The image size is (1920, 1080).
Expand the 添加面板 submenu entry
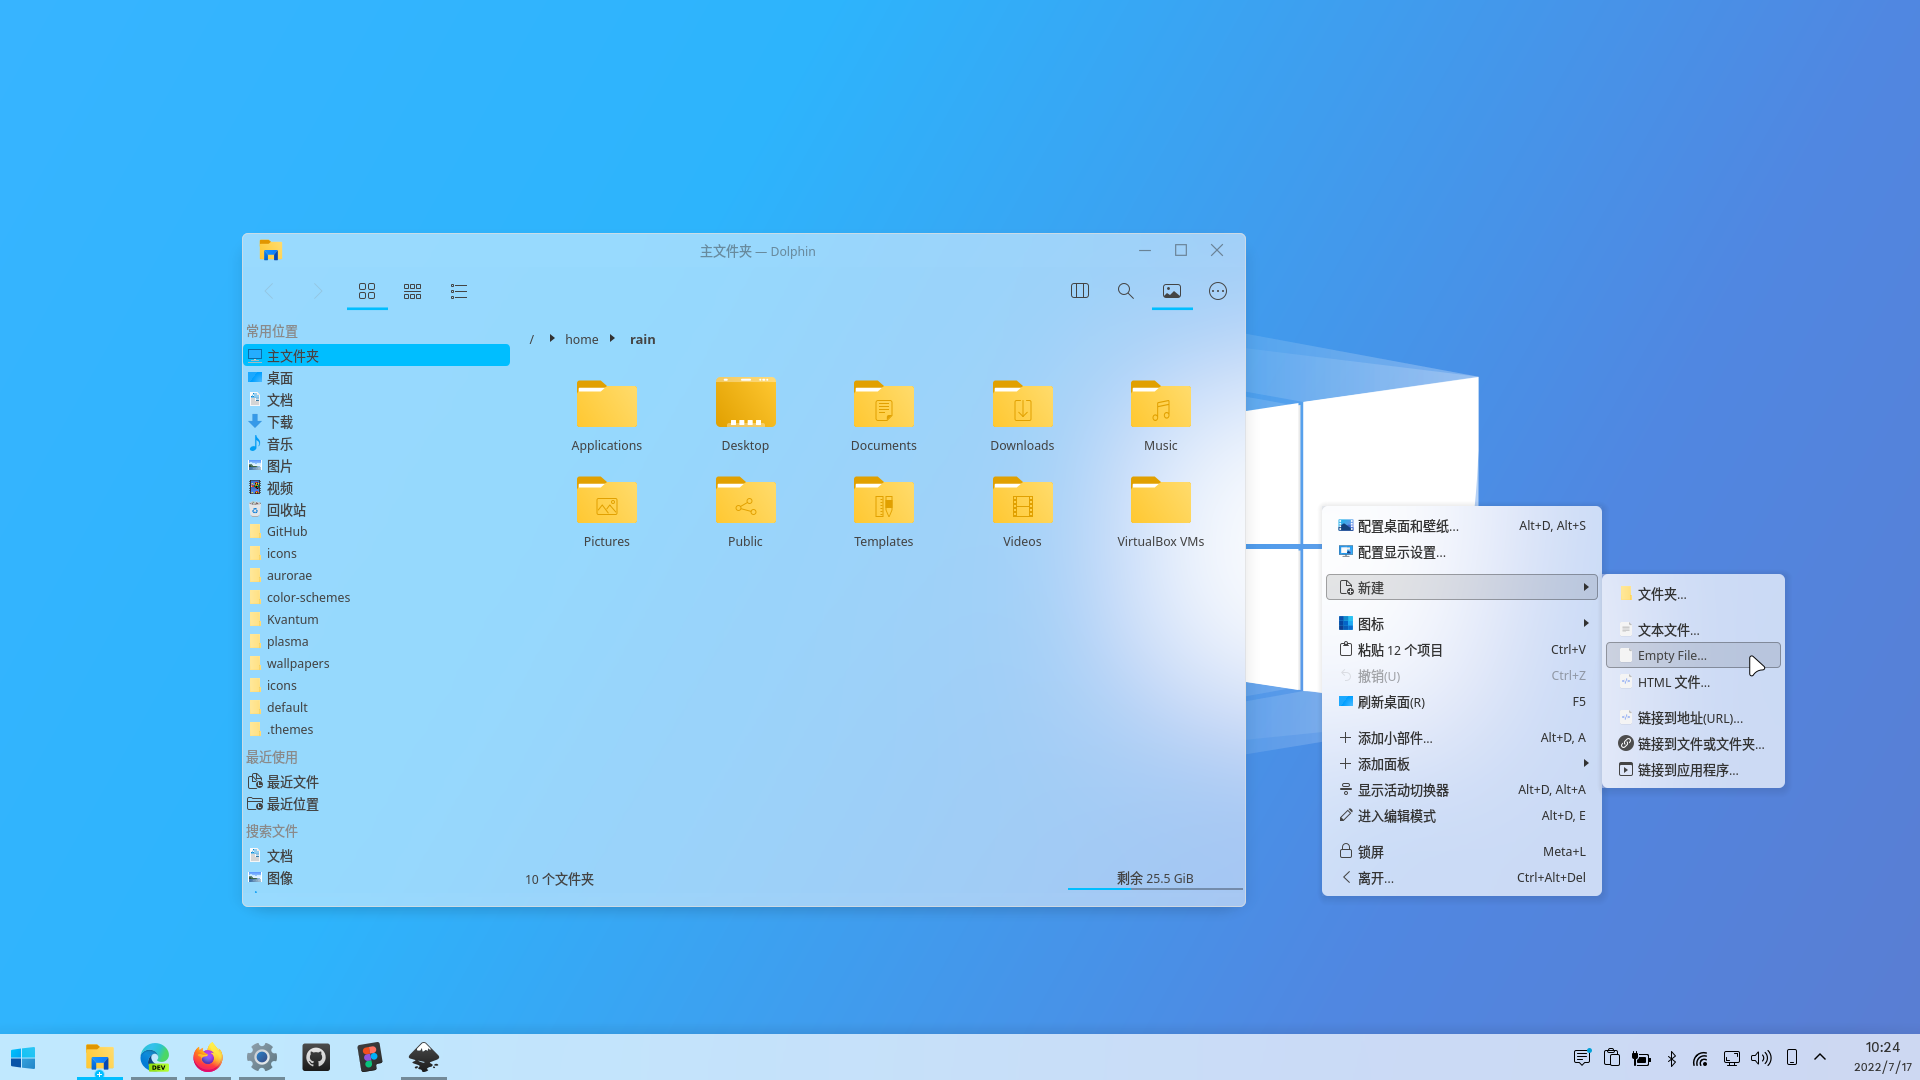click(x=1461, y=764)
